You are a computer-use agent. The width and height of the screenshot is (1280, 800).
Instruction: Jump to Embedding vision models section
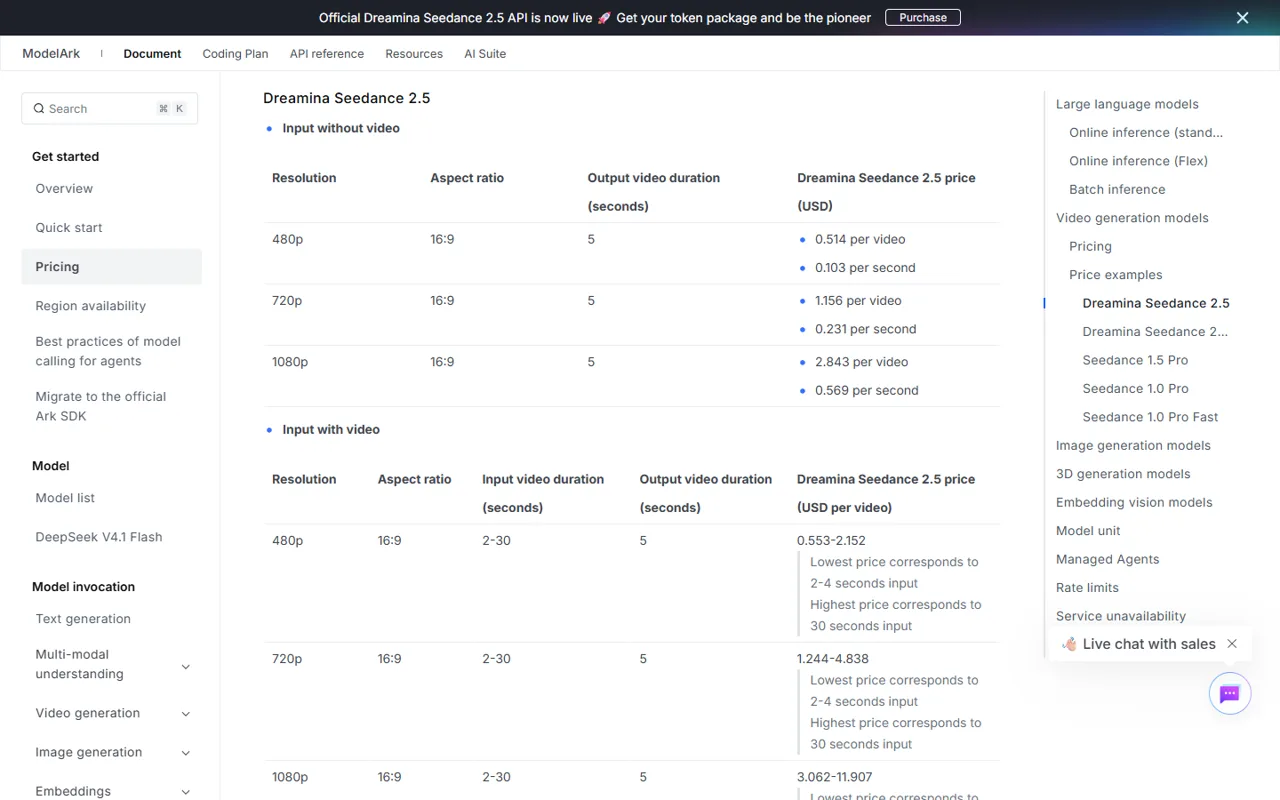click(1134, 503)
